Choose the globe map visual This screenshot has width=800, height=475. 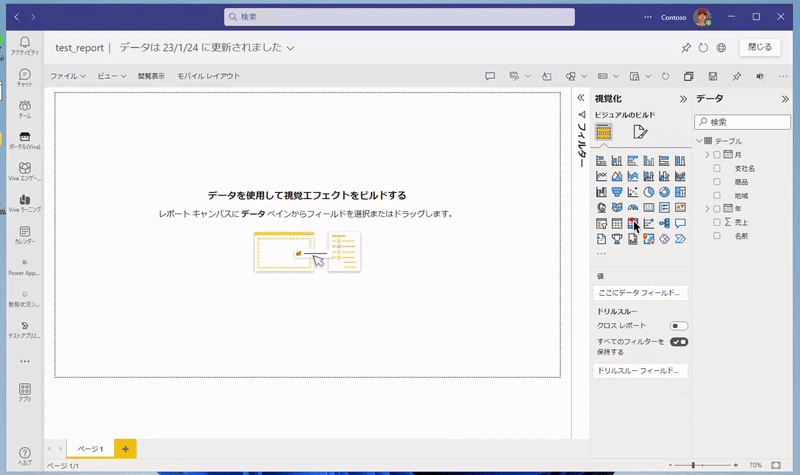(x=601, y=208)
